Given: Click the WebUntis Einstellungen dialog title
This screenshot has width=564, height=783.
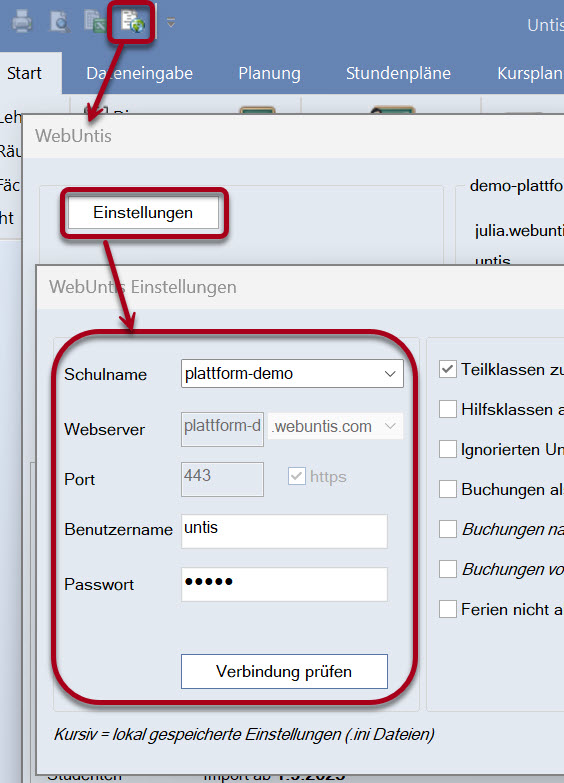Looking at the screenshot, I should point(142,287).
